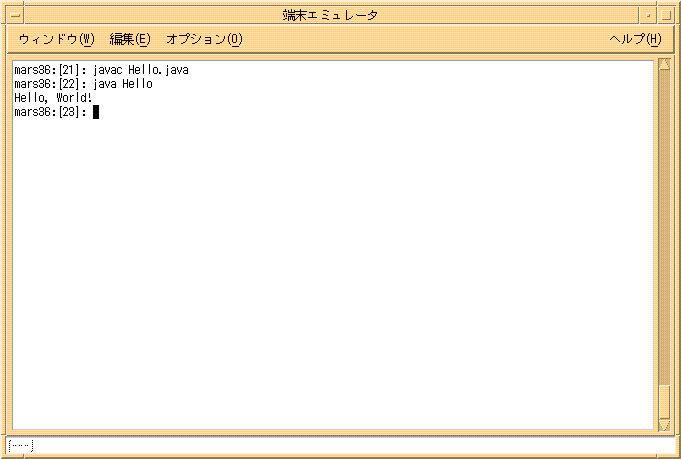Click the status input field below the terminal
The image size is (681, 459).
[x=340, y=445]
